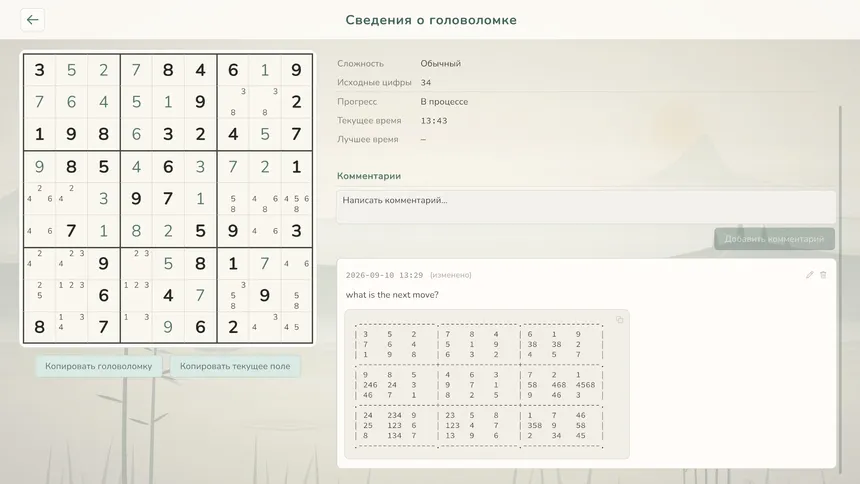Select the sudoku cell with candidates 2 5

pos(39,295)
